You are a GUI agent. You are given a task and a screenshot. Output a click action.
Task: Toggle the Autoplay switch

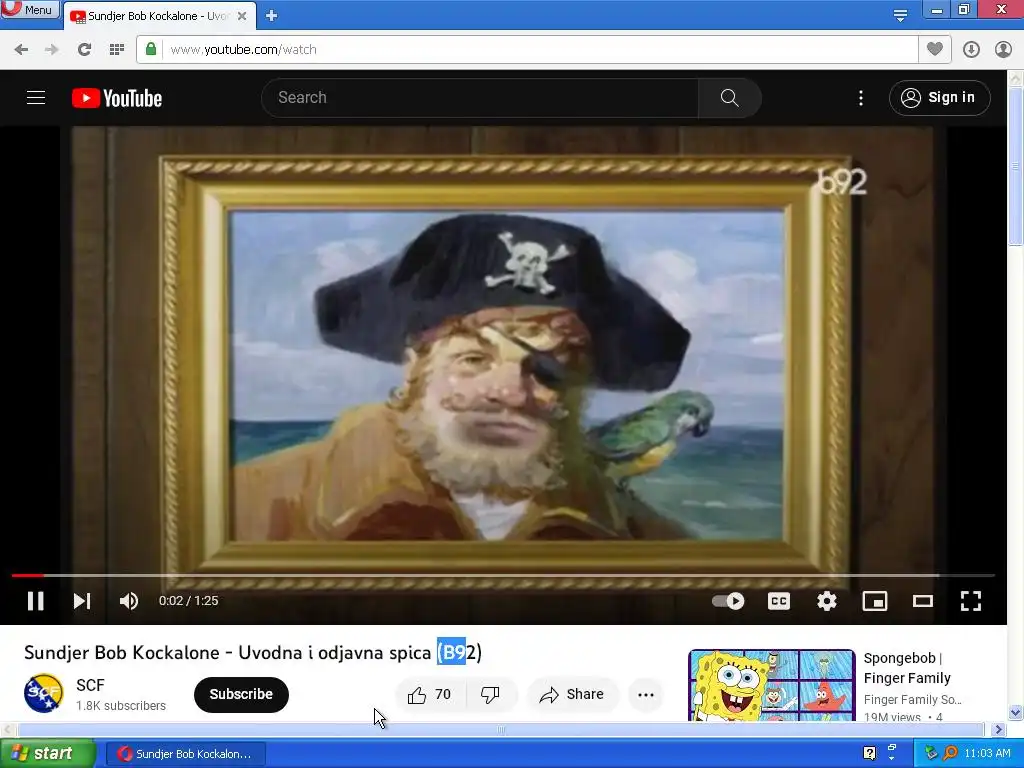click(728, 601)
